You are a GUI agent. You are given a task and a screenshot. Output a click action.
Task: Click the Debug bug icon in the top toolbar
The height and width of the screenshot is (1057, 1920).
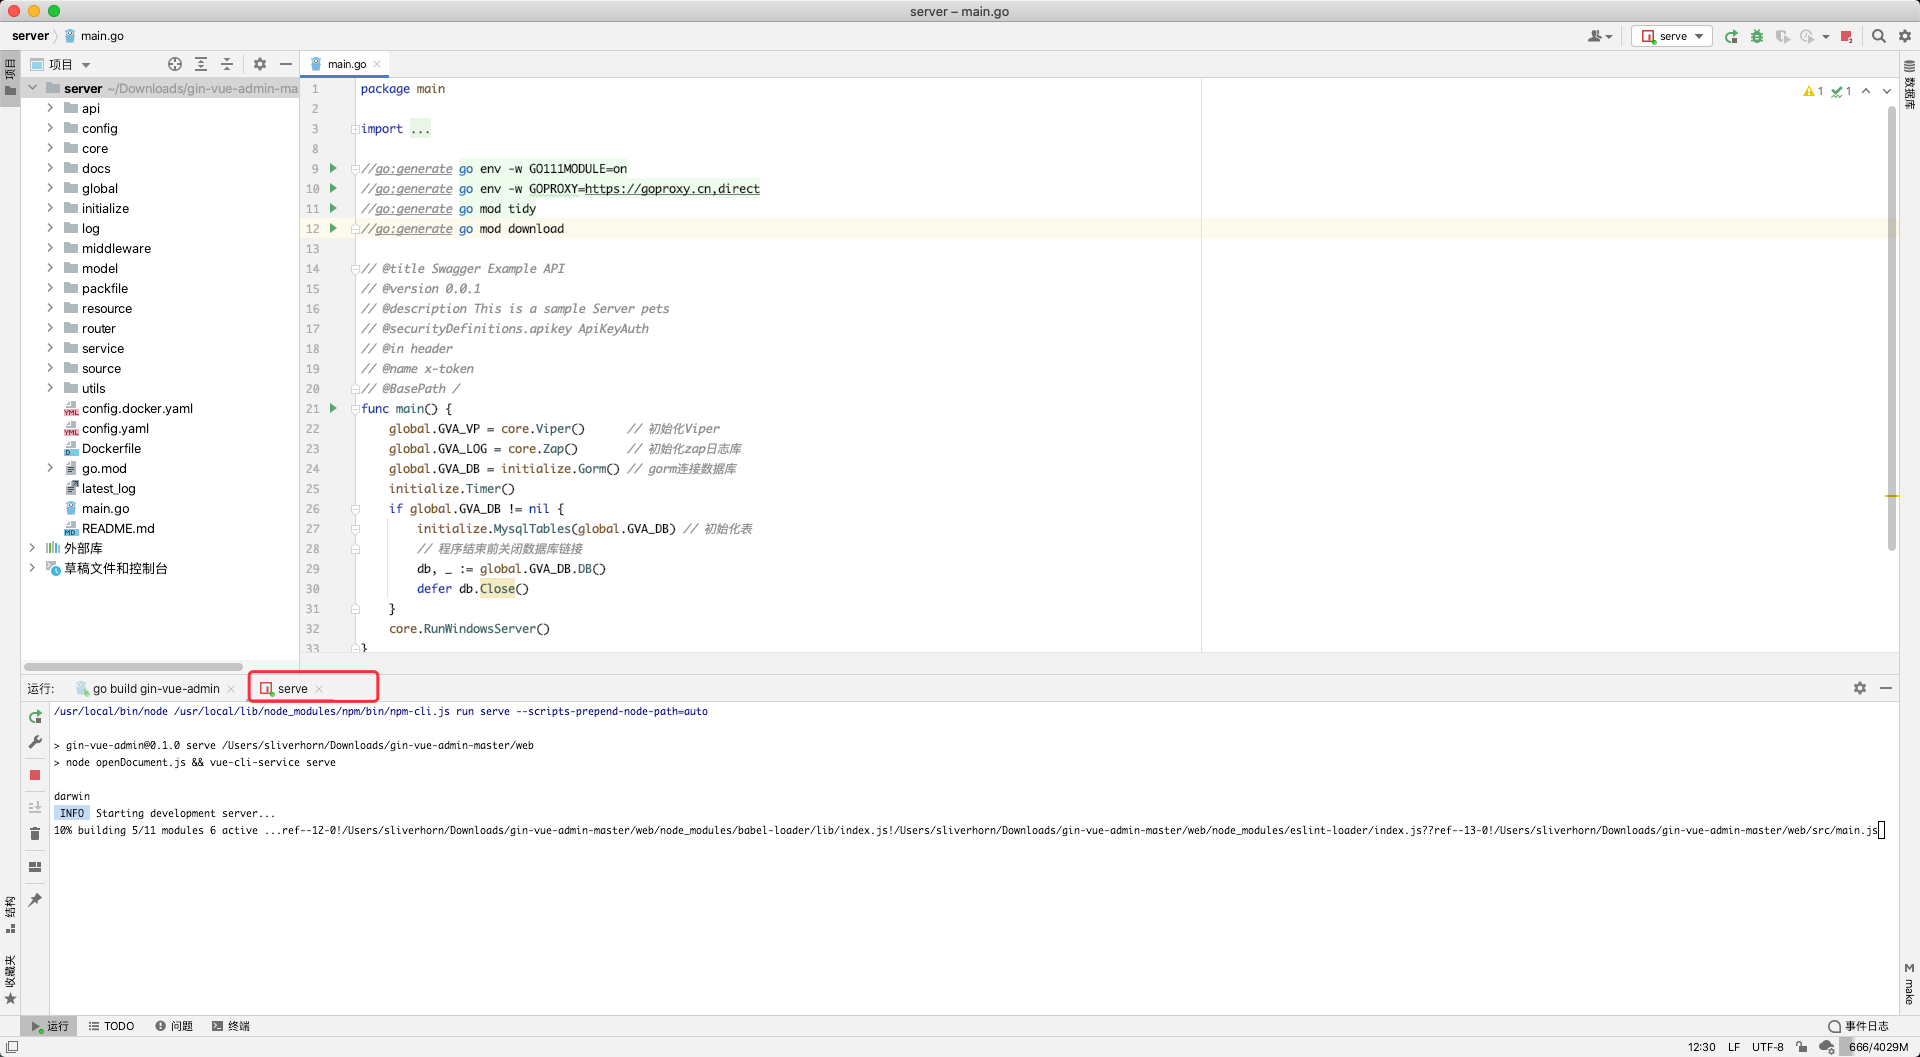[x=1757, y=36]
